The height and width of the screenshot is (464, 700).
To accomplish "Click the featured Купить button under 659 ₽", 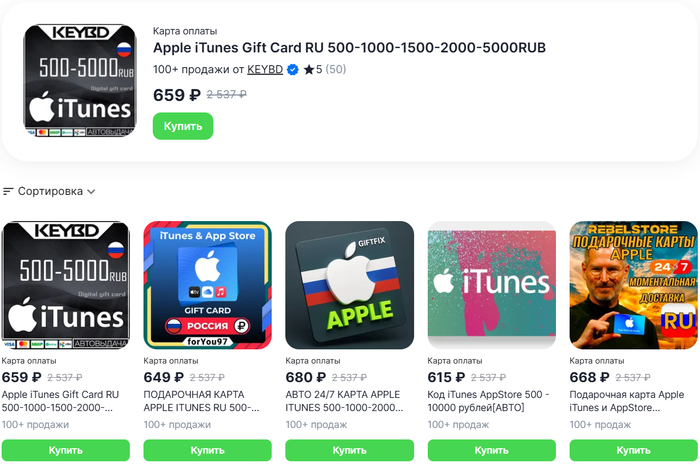I will [183, 126].
